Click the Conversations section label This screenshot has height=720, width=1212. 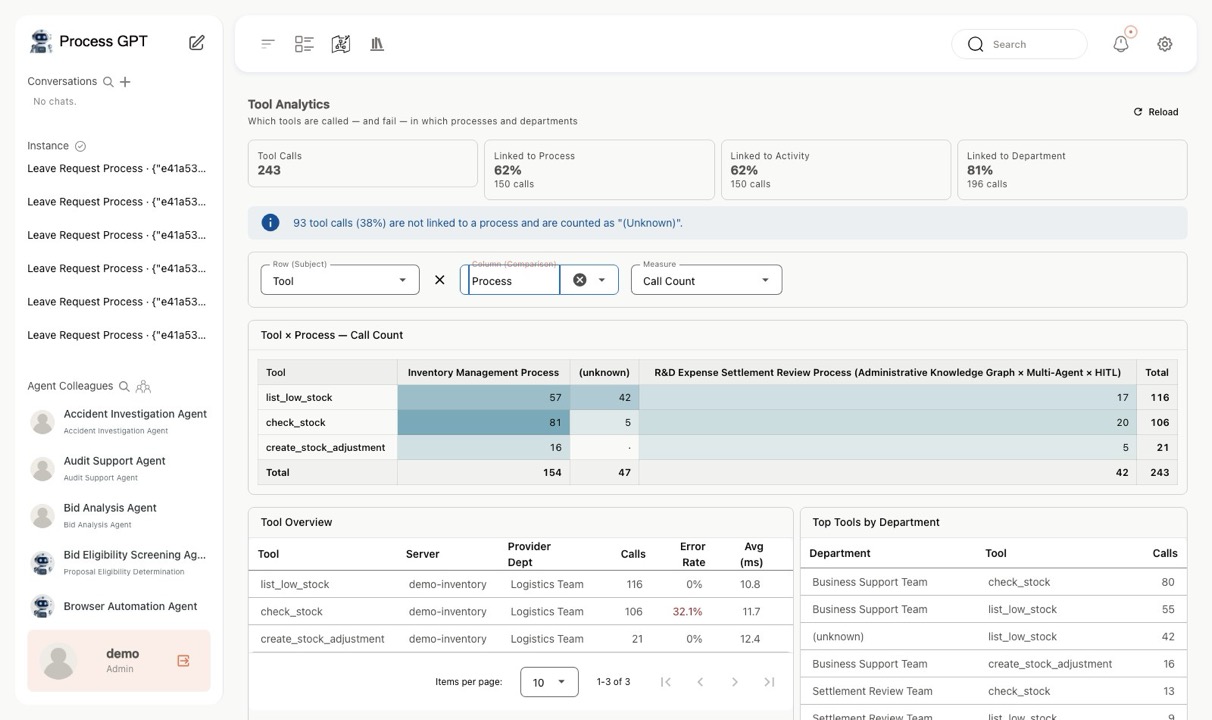62,81
